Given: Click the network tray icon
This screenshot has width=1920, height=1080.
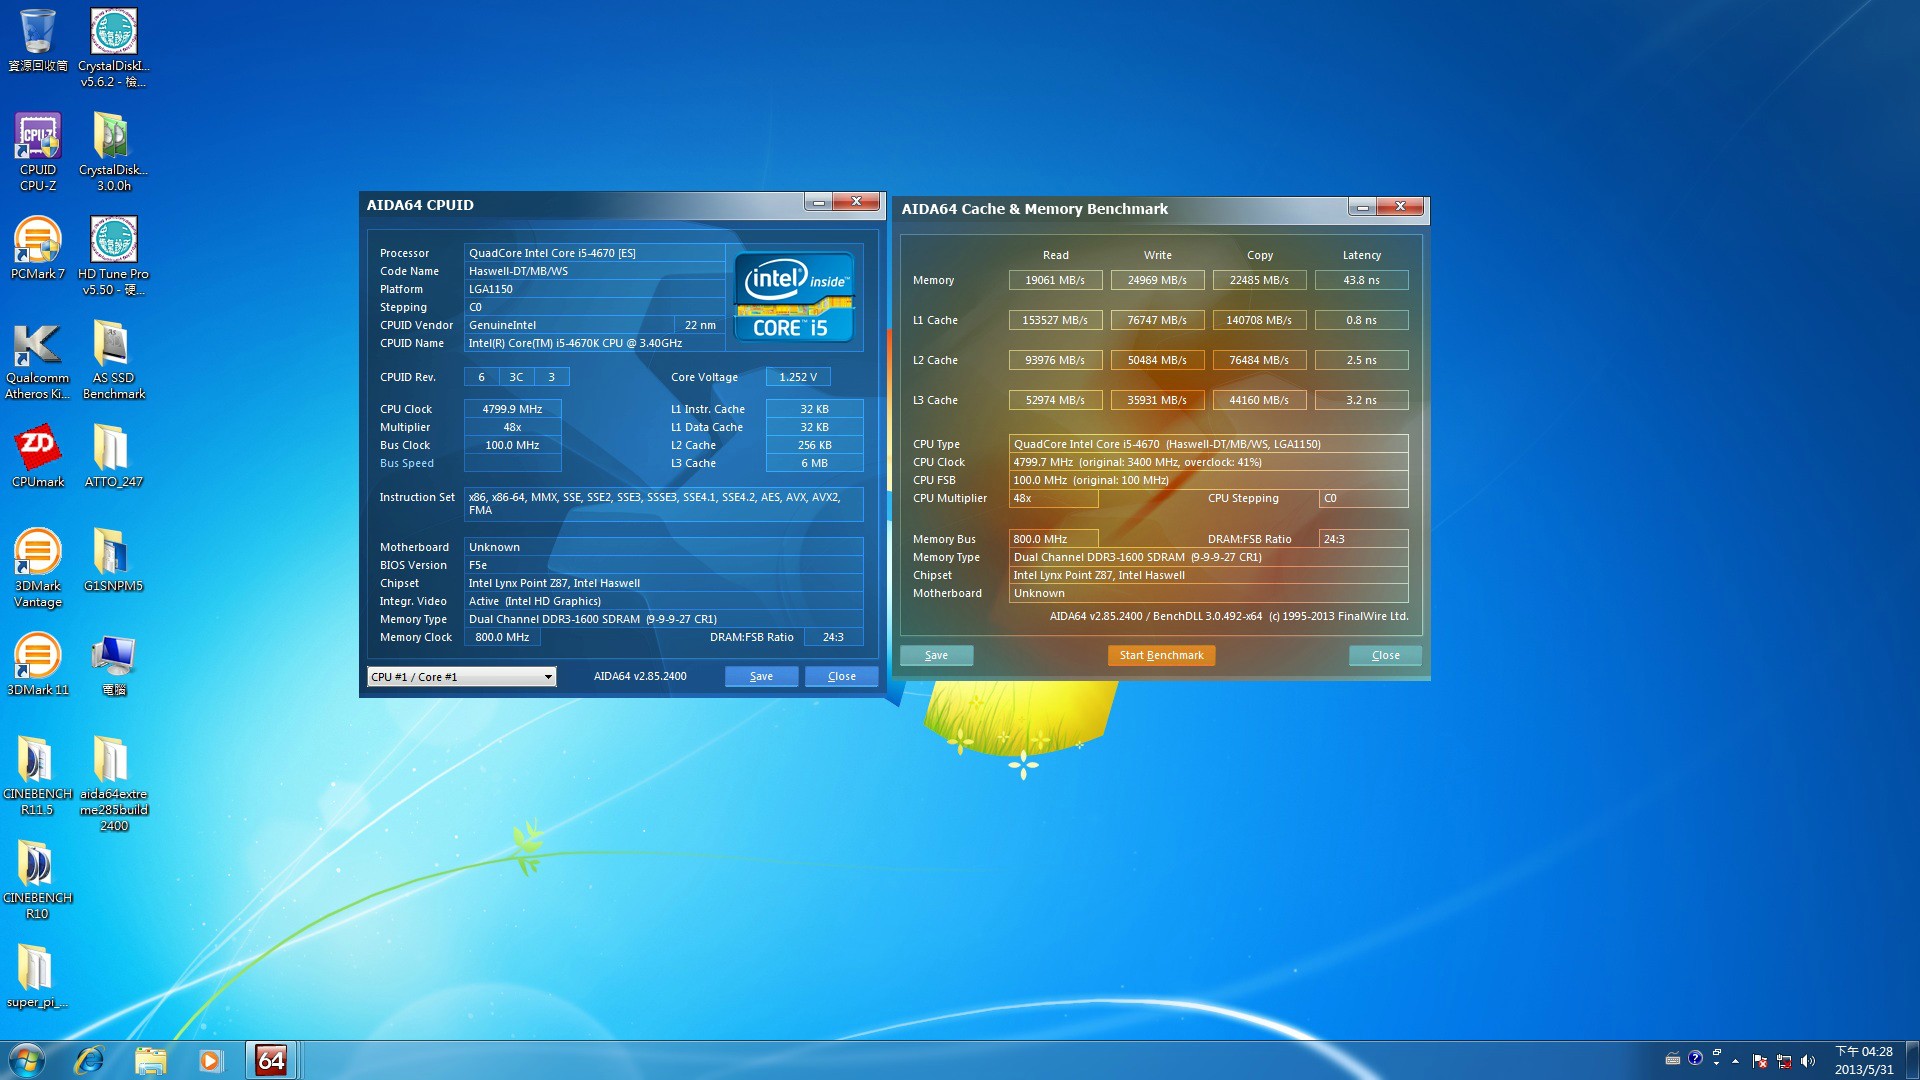Looking at the screenshot, I should point(1783,1061).
